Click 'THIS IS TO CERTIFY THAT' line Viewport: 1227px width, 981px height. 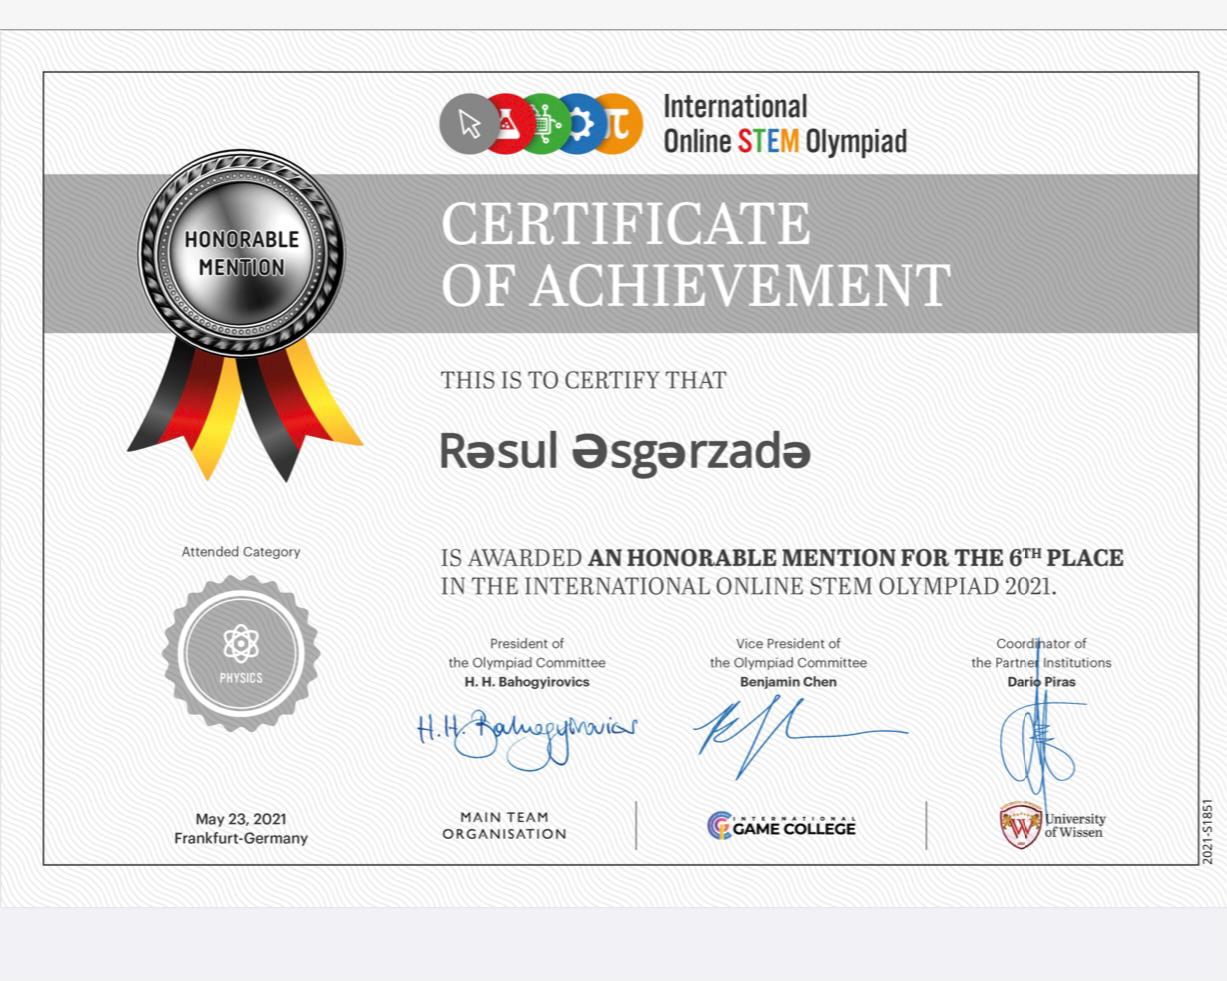584,380
